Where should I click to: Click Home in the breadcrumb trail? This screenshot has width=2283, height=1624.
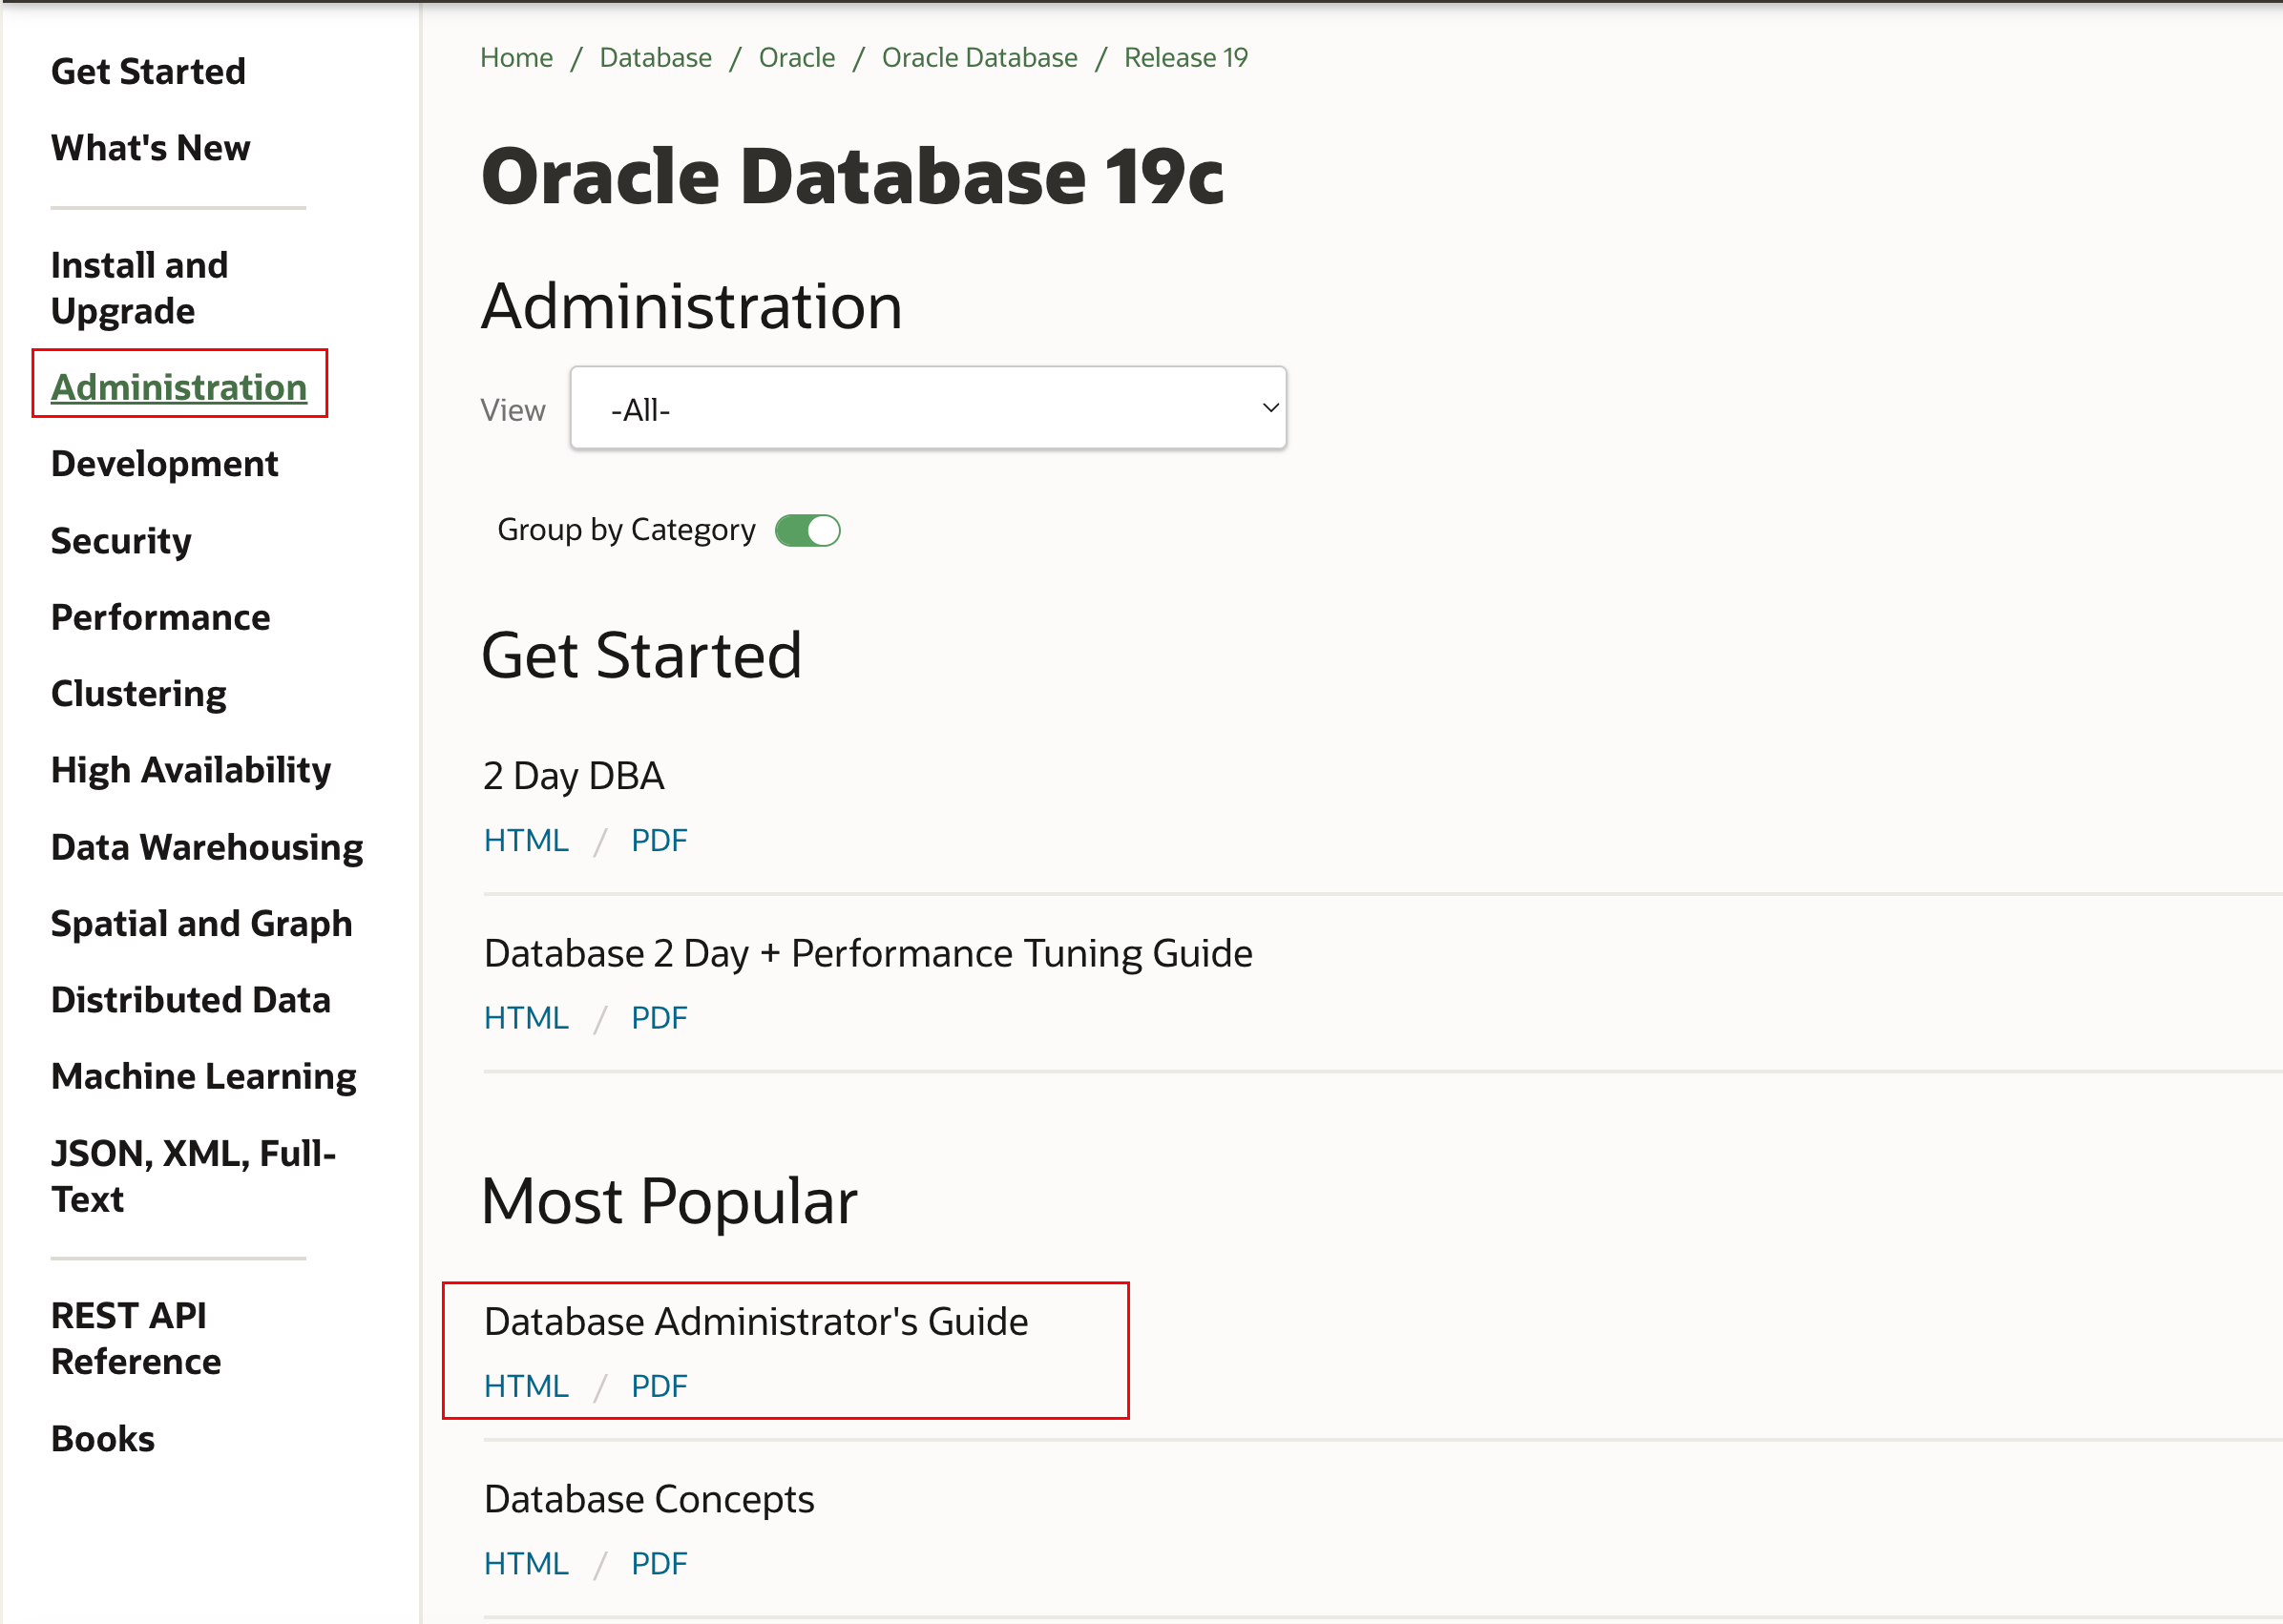click(x=516, y=57)
